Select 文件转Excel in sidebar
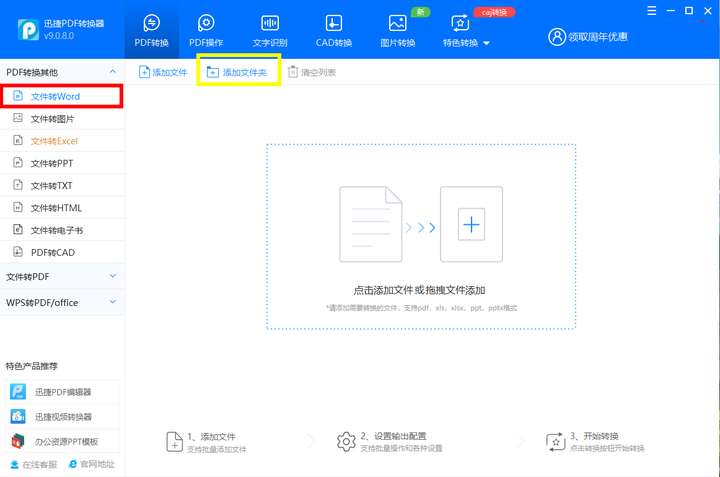The height and width of the screenshot is (477, 720). pos(62,141)
